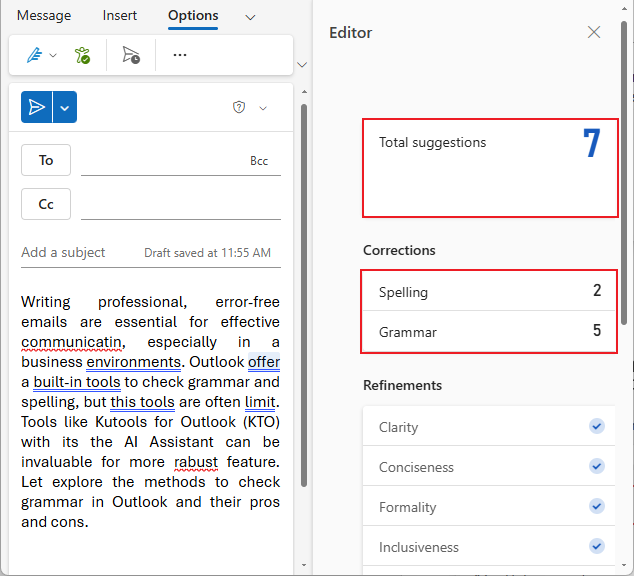Run the accessibility checker icon
This screenshot has height=576, width=634.
pyautogui.click(x=83, y=55)
